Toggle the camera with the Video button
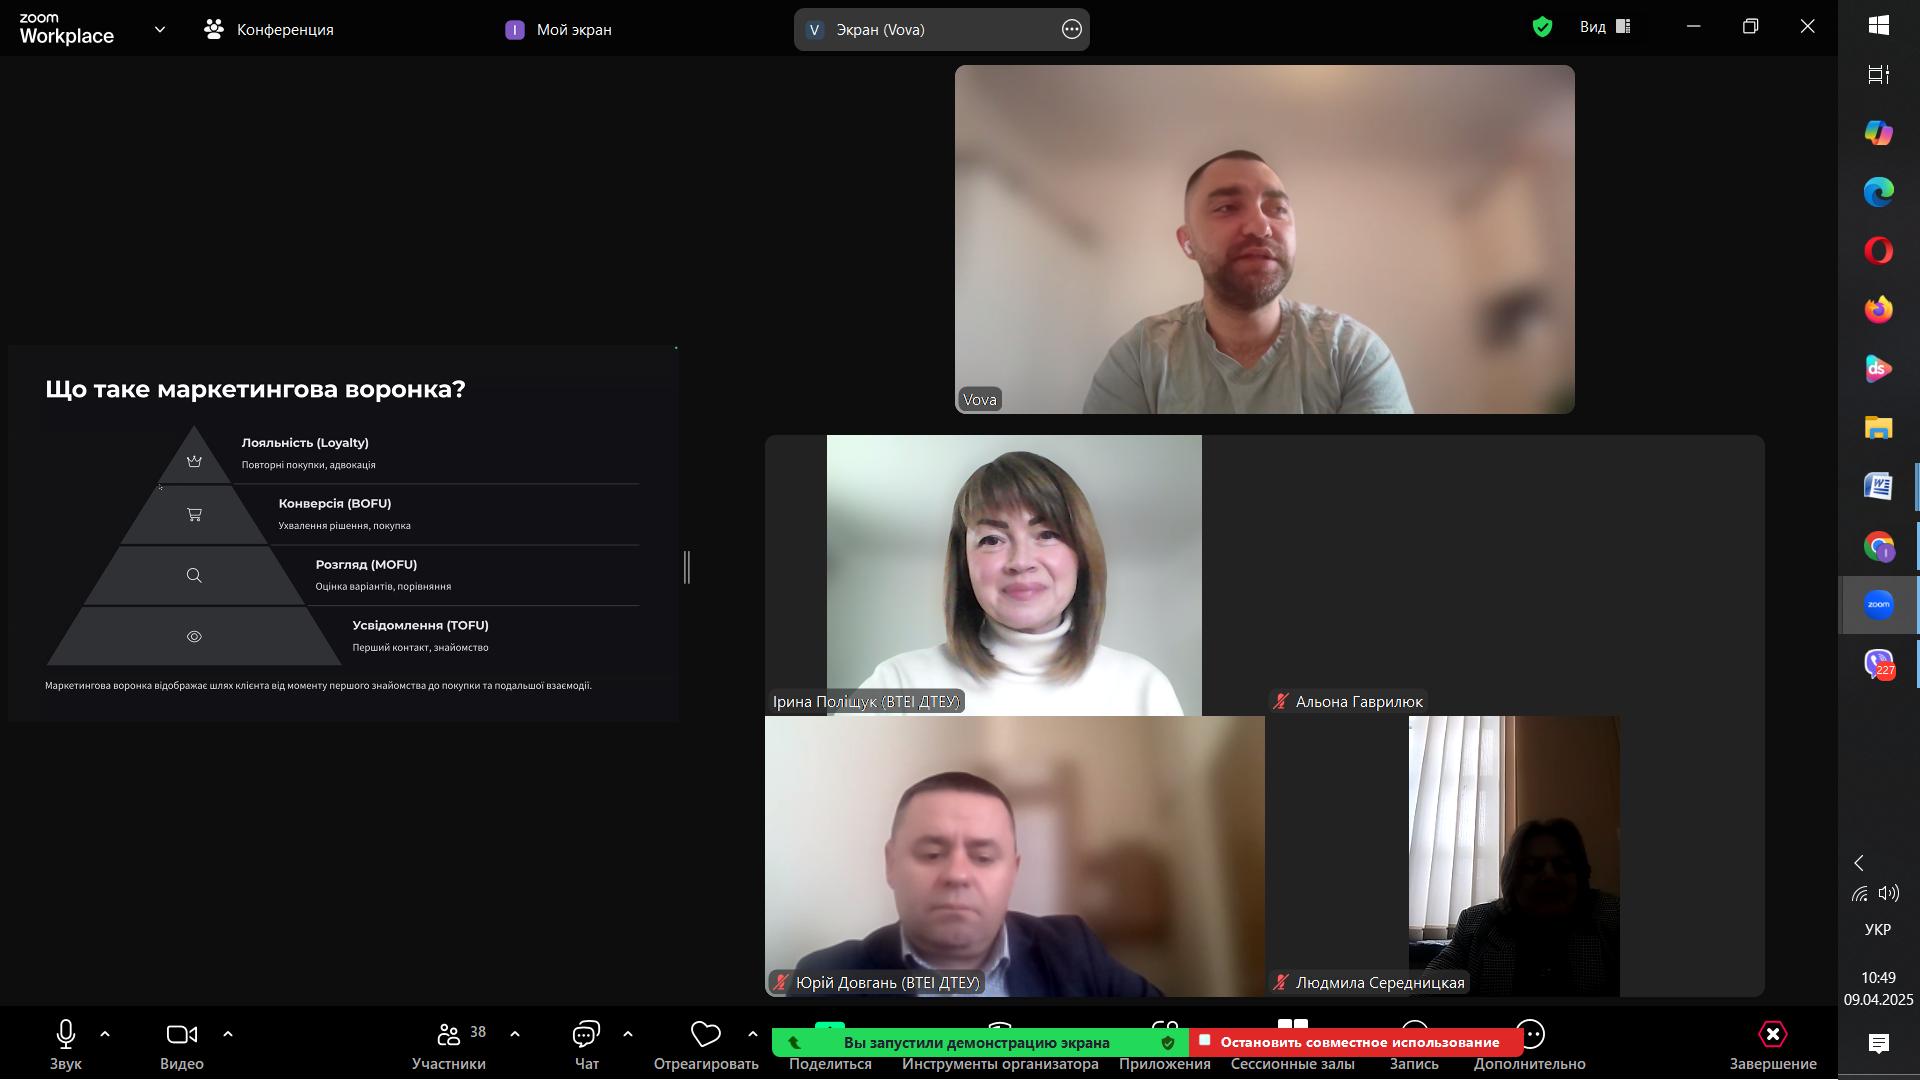Image resolution: width=1920 pixels, height=1080 pixels. pyautogui.click(x=181, y=1034)
